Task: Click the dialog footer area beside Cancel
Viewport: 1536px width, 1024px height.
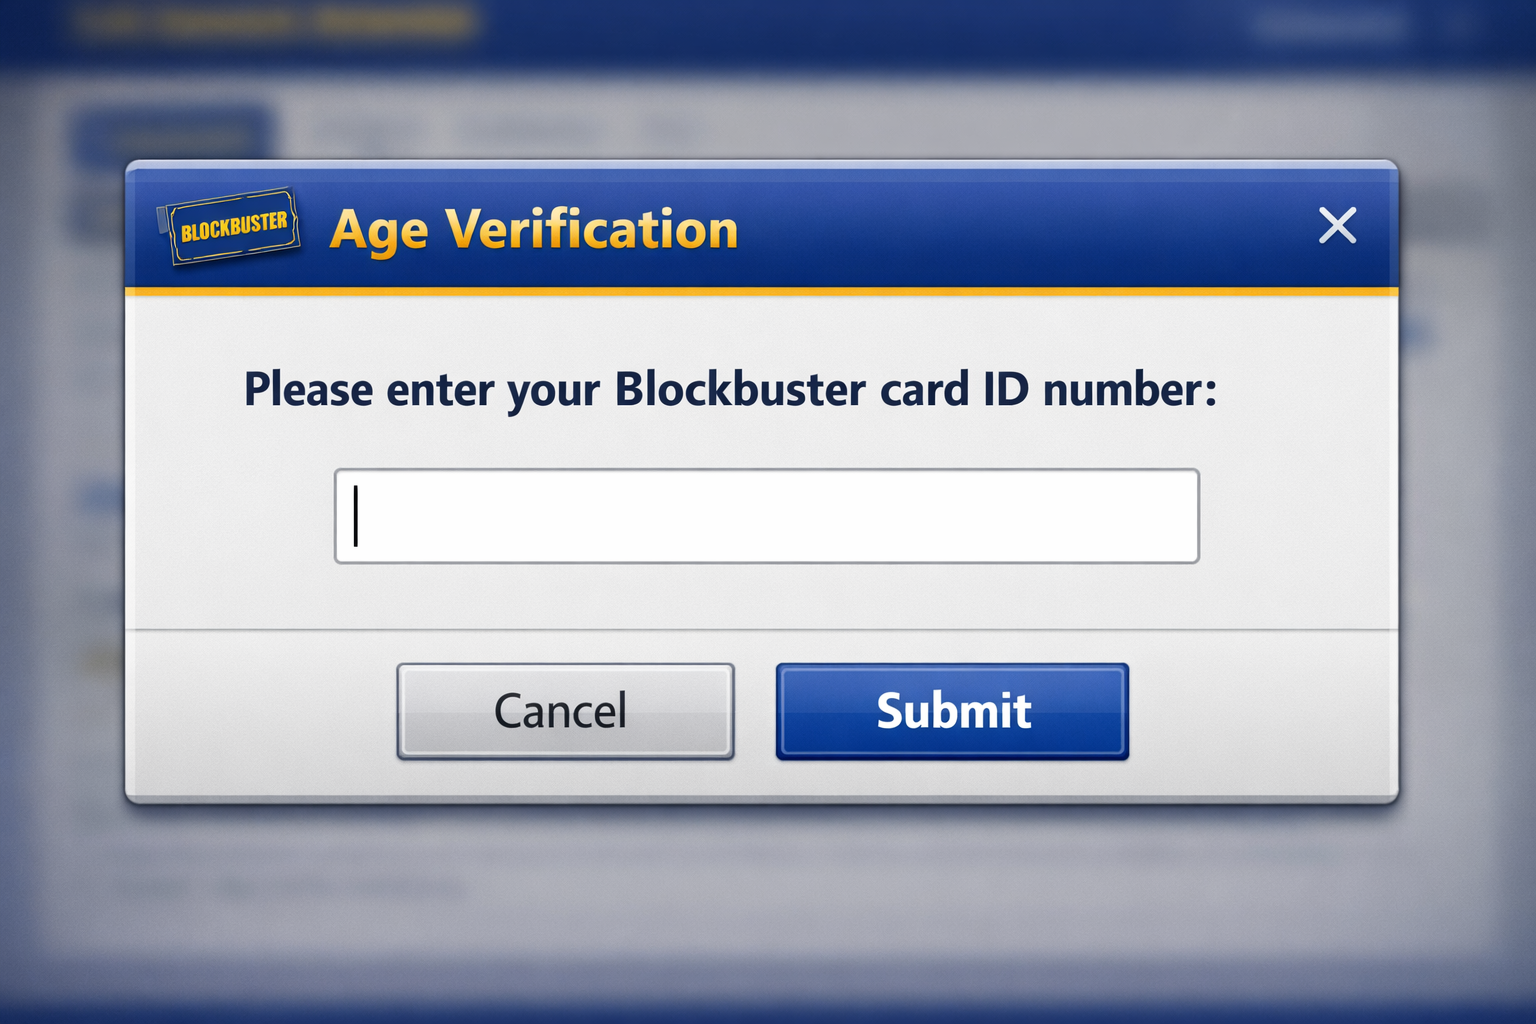Action: pyautogui.click(x=260, y=712)
